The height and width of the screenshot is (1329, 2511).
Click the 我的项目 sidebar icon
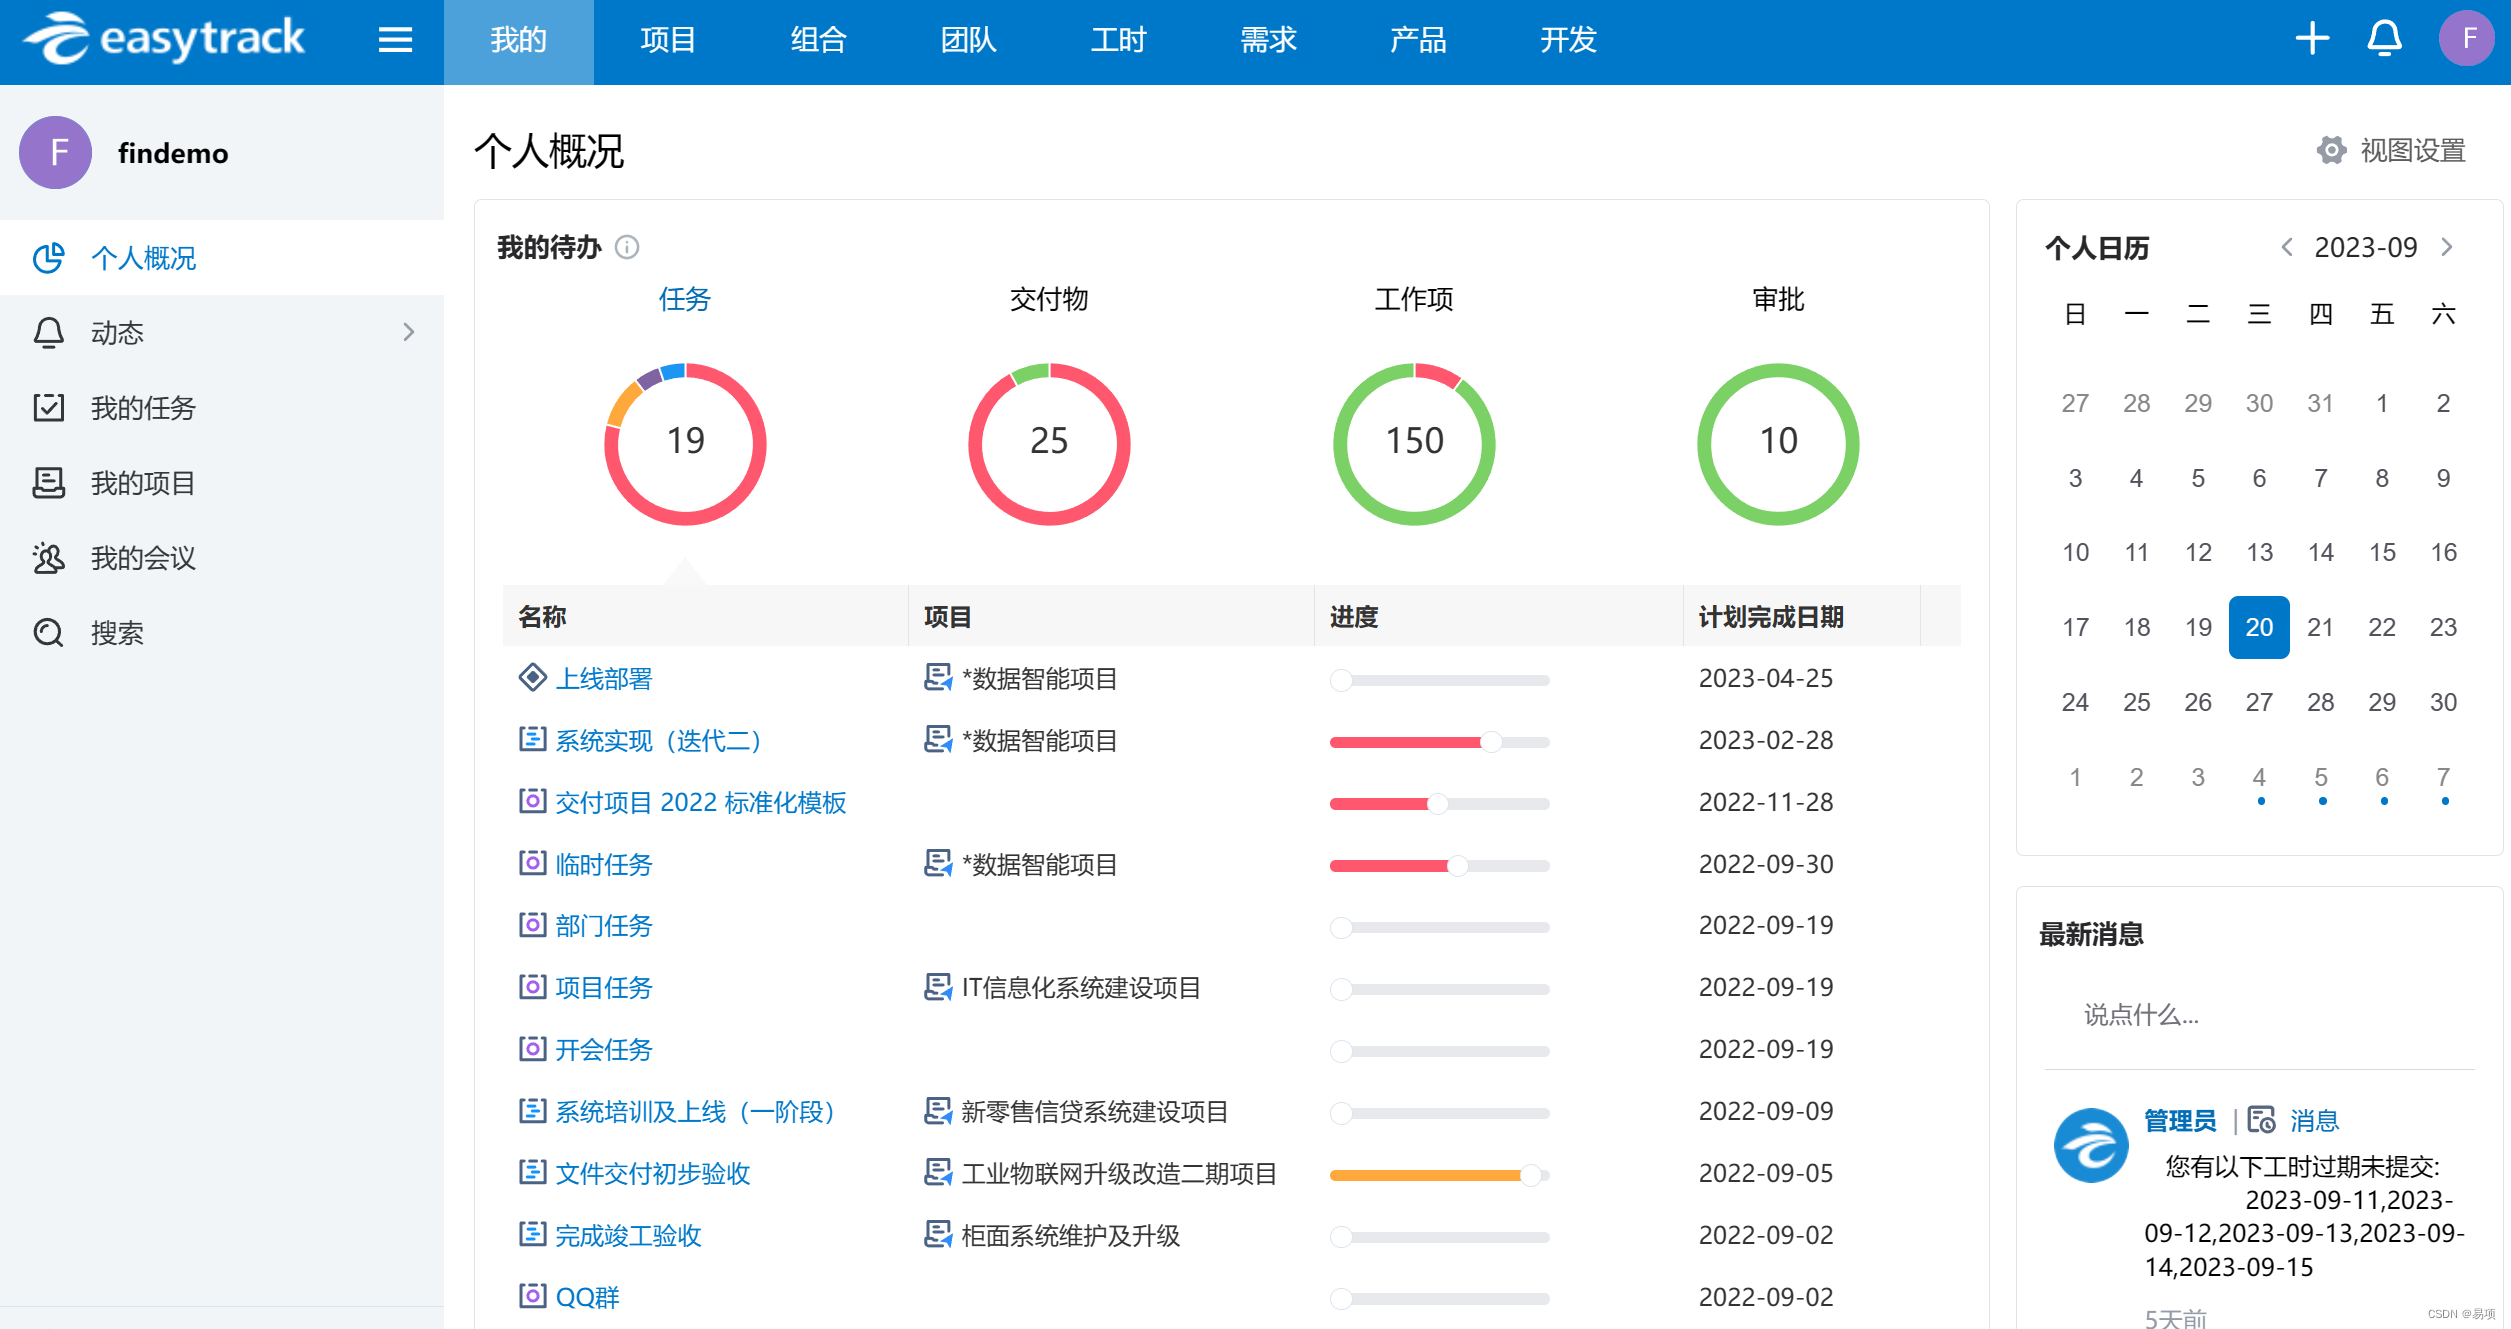click(x=49, y=482)
